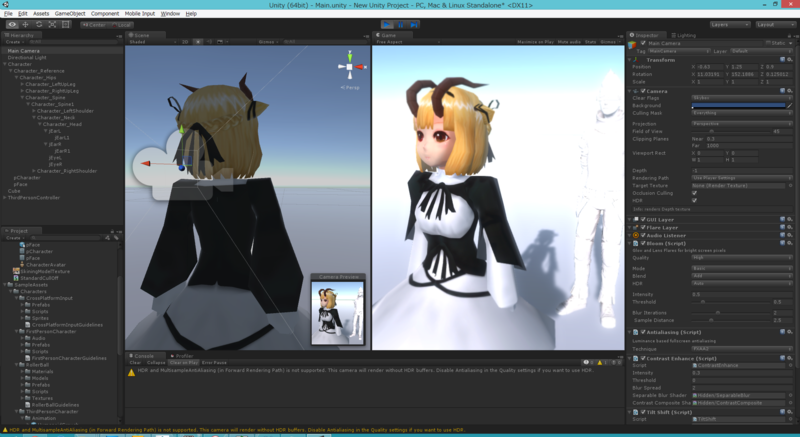The width and height of the screenshot is (800, 437).
Task: Select the Hand view tool
Action: click(x=12, y=24)
